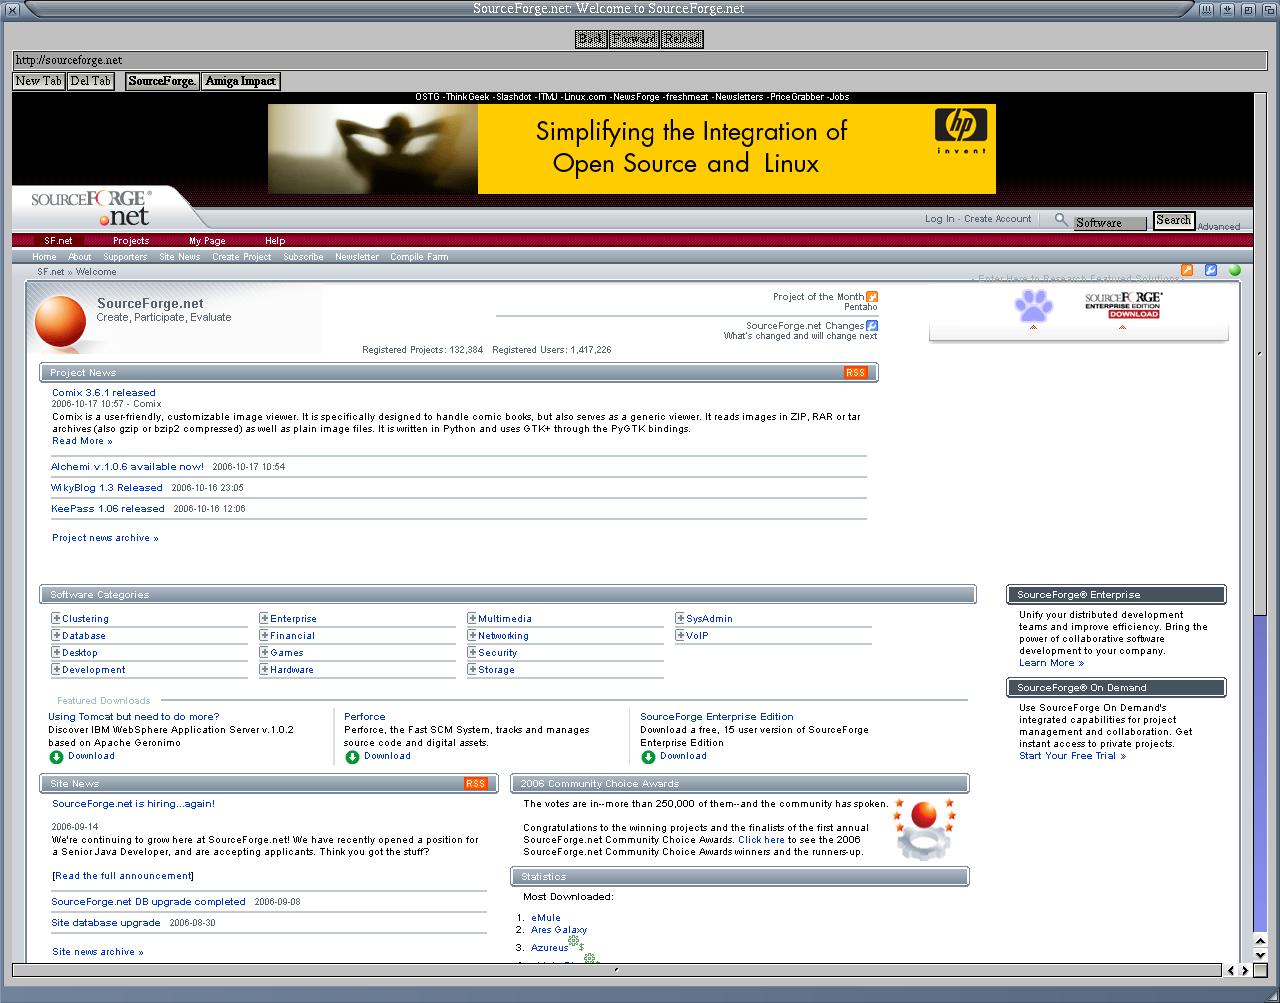Expand the Financial category

[264, 636]
